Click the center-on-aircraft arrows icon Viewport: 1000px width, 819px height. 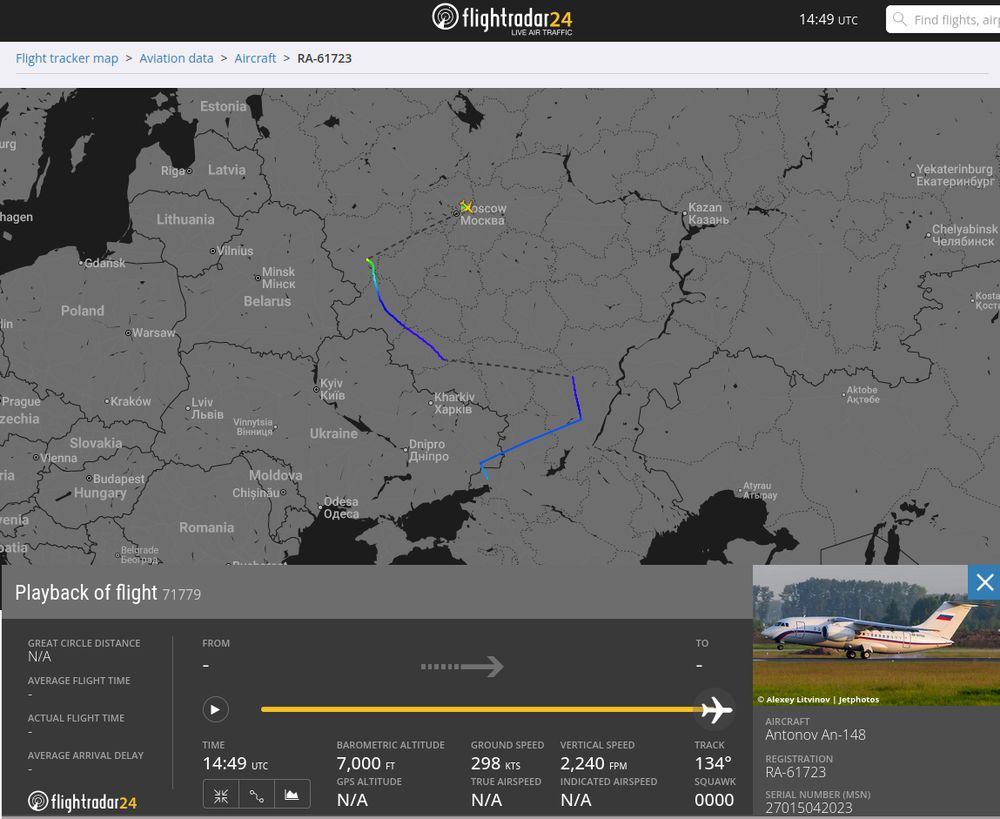[221, 795]
